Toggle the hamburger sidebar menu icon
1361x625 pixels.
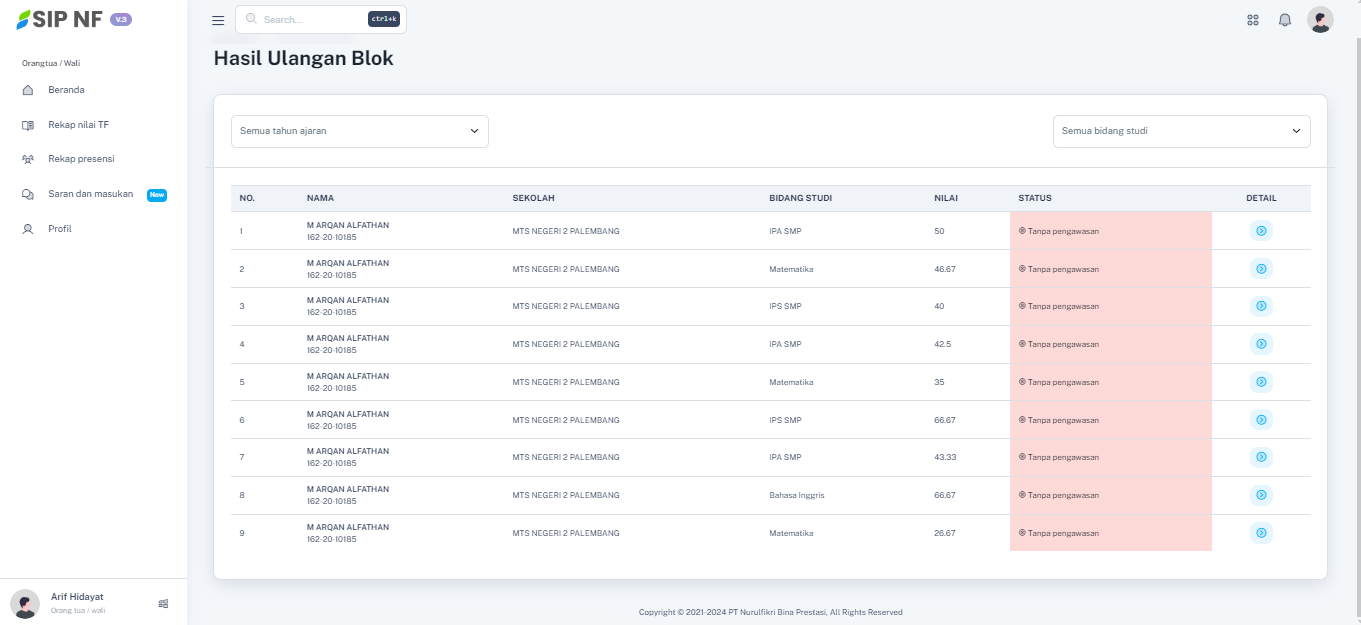[x=218, y=20]
